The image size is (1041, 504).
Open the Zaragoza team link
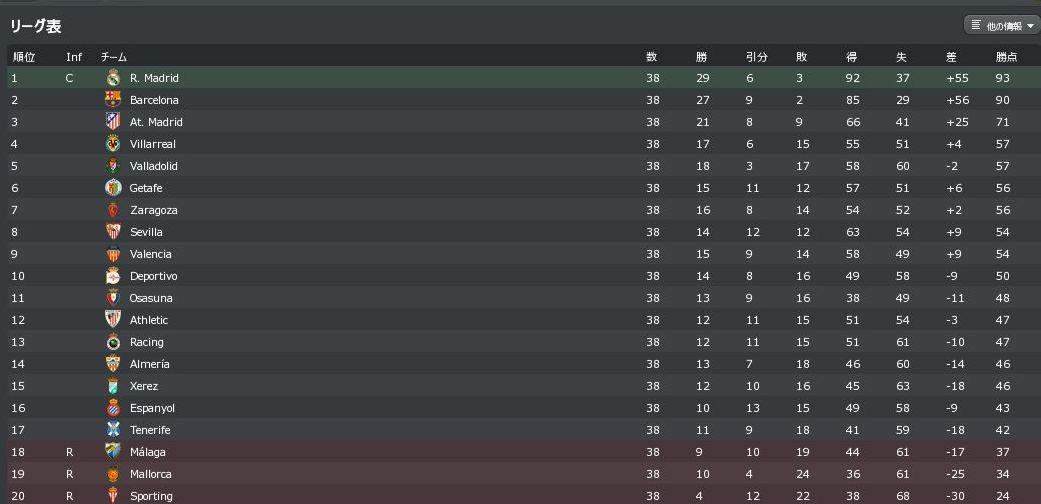click(x=153, y=210)
